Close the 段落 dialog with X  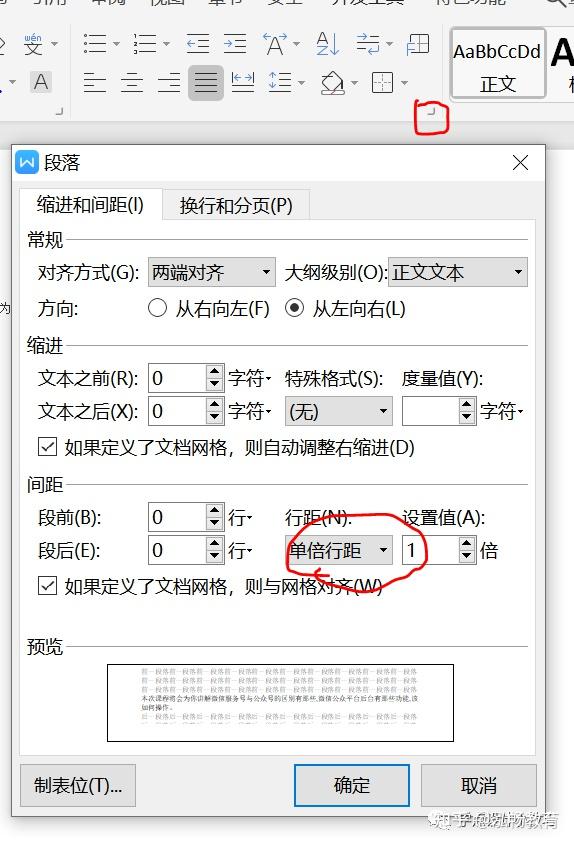click(x=520, y=162)
